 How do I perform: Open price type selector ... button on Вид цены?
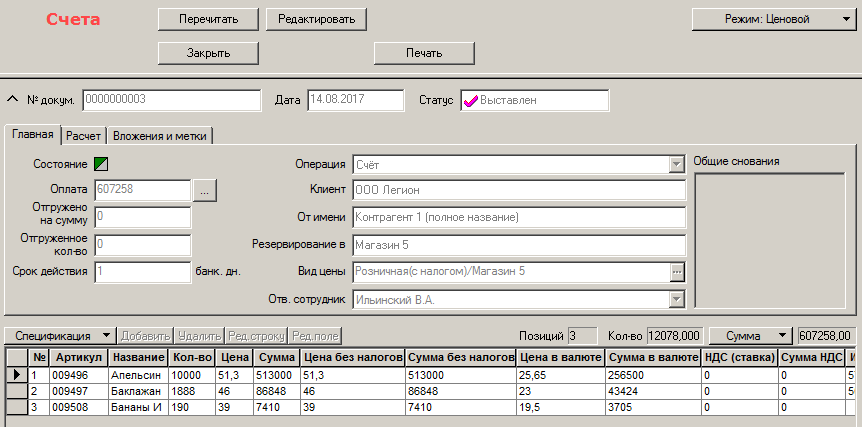[676, 271]
